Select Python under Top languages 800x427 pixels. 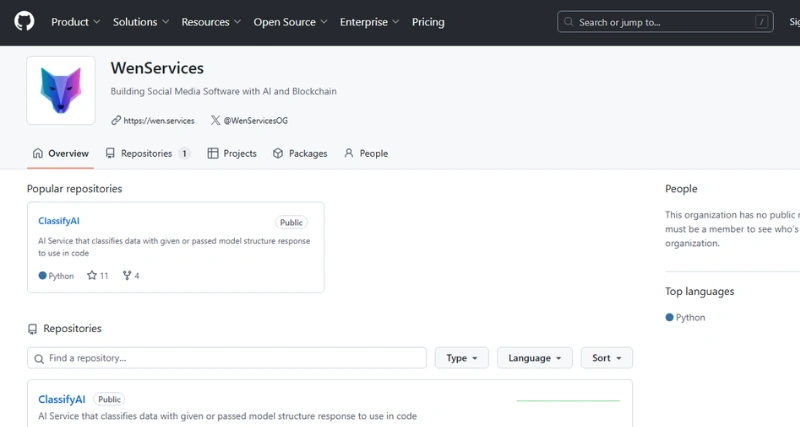coord(685,317)
